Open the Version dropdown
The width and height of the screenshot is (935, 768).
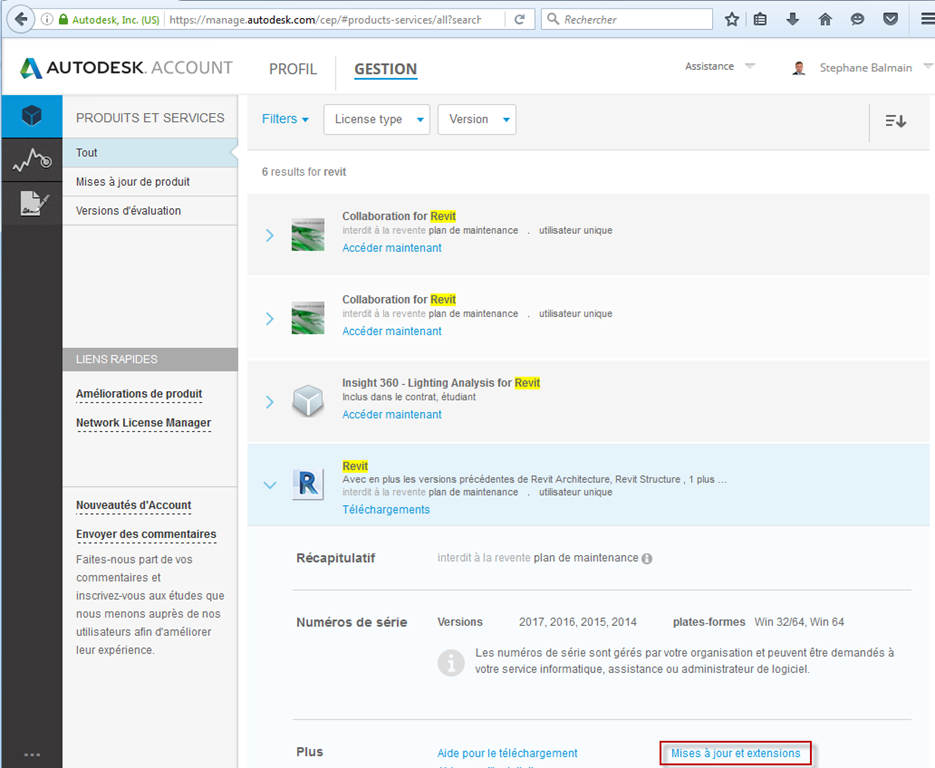coord(477,120)
